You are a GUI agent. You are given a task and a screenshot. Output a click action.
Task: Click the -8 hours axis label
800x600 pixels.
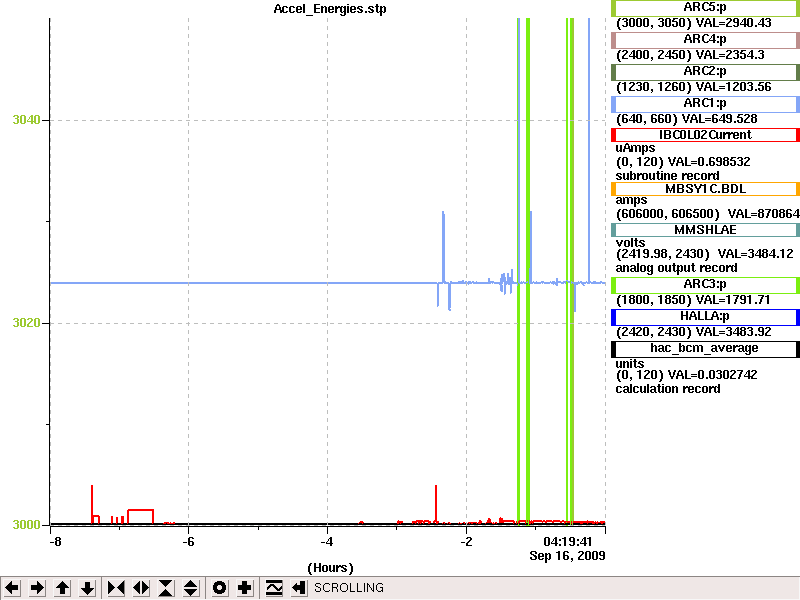[x=55, y=542]
